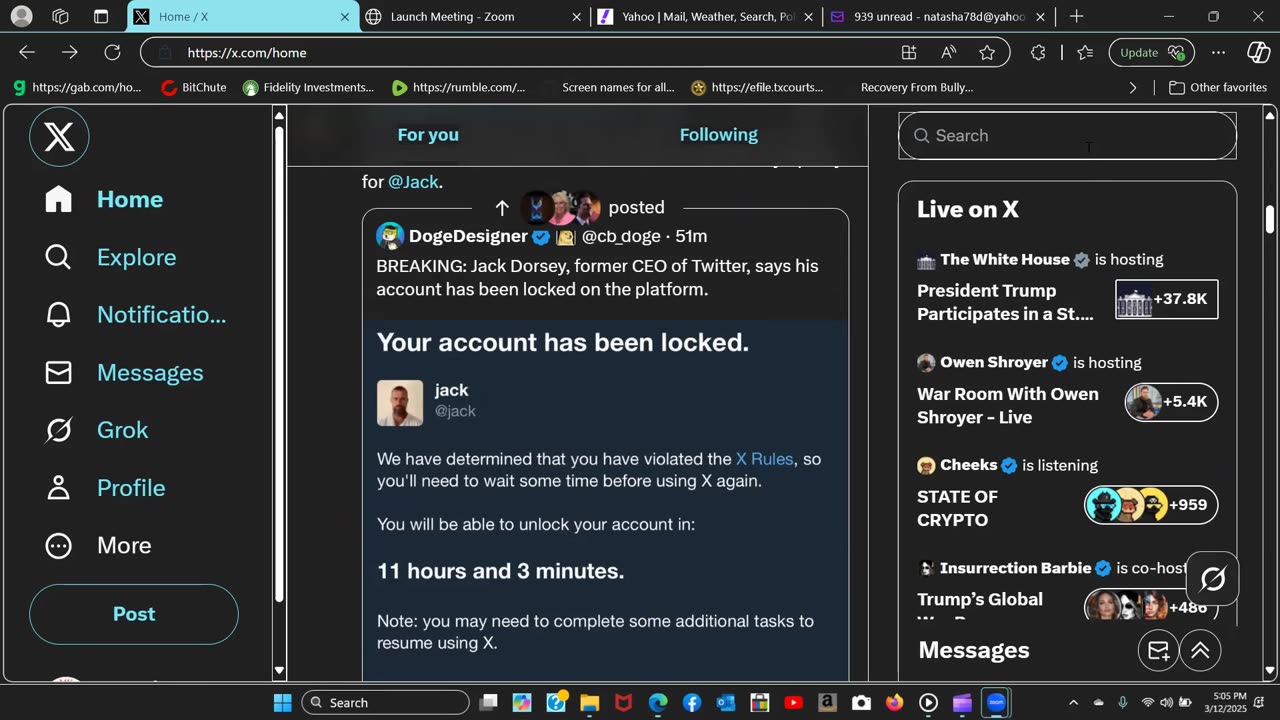Click the +5.4K listeners badge

(1171, 402)
